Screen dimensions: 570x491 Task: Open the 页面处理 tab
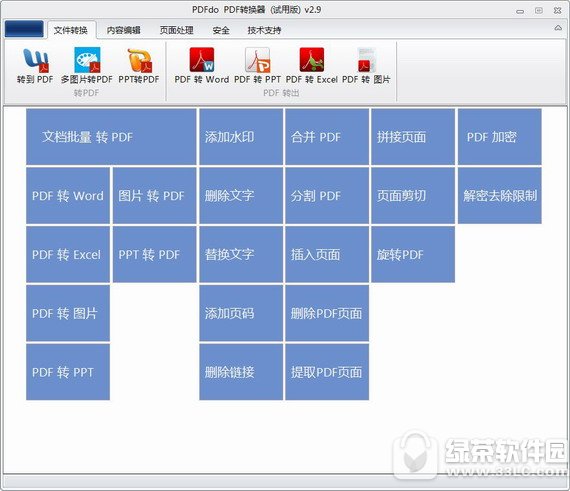[x=176, y=30]
